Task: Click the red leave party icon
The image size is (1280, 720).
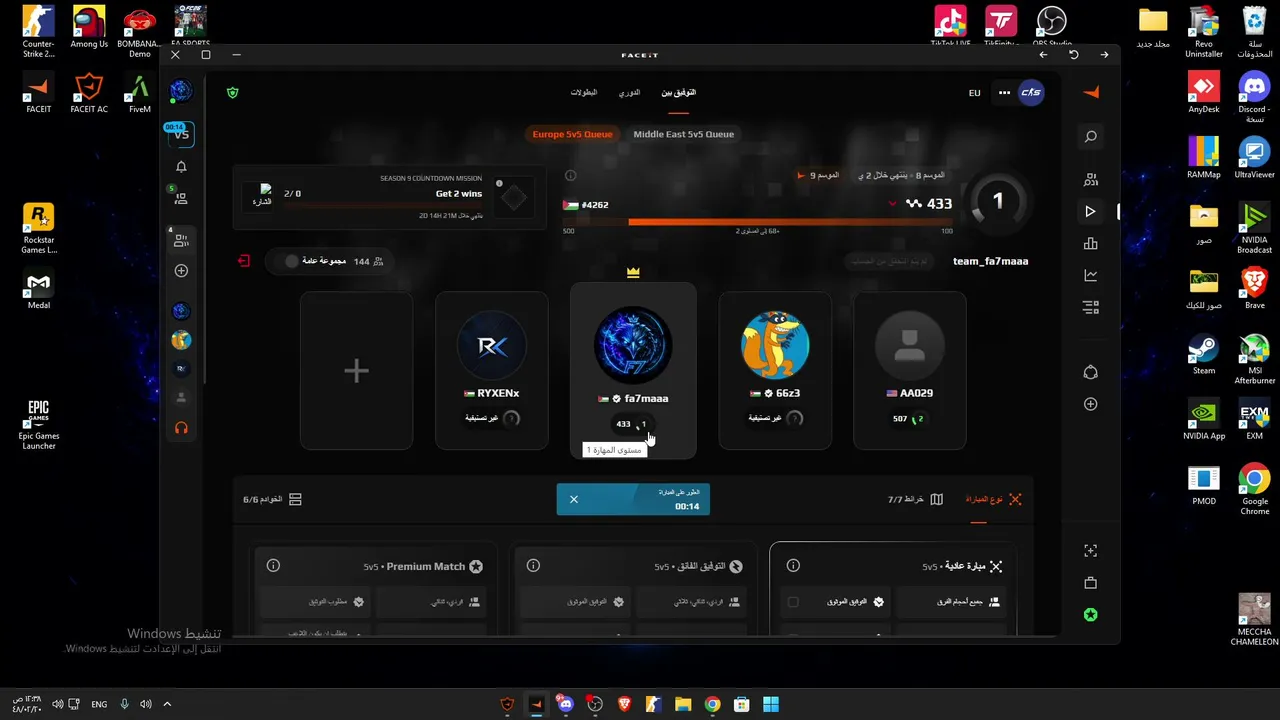Action: (244, 261)
